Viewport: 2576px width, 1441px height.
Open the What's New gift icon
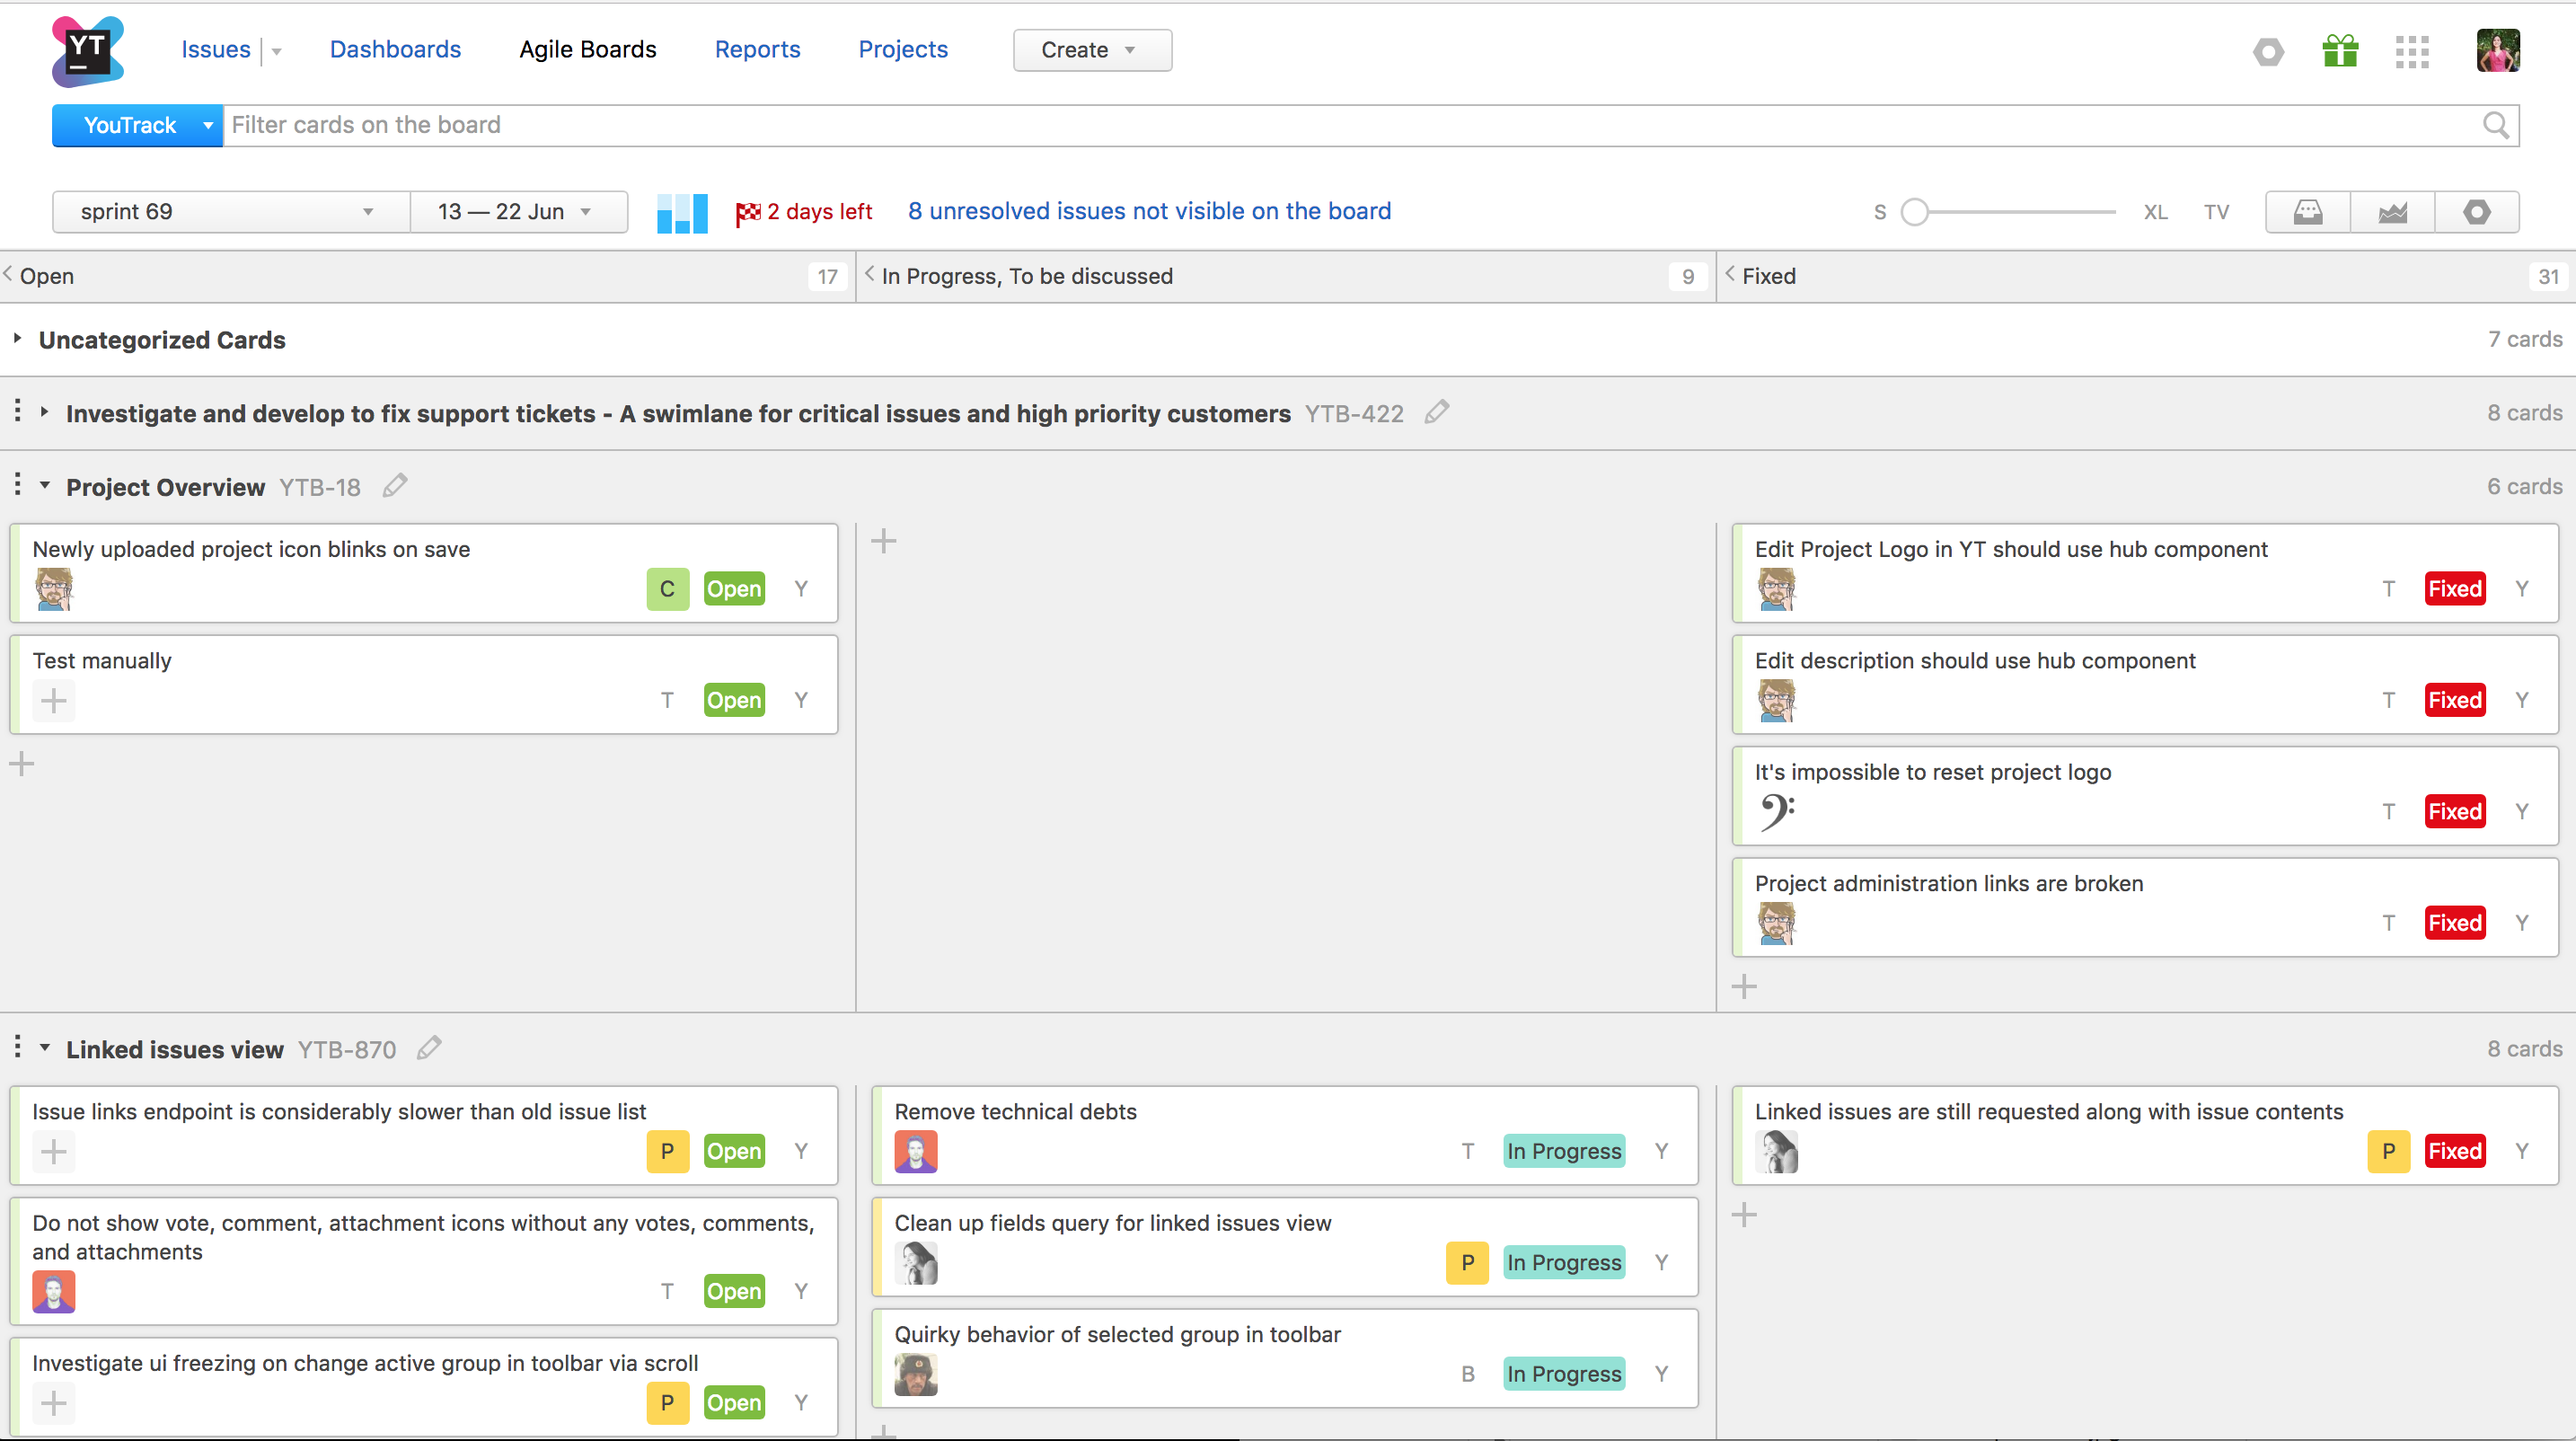coord(2340,50)
